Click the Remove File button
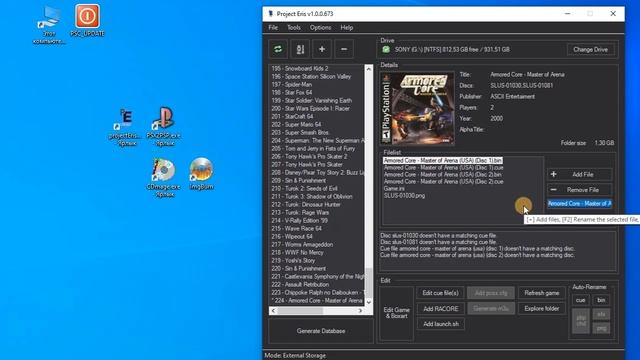The image size is (640, 360). pyautogui.click(x=579, y=190)
